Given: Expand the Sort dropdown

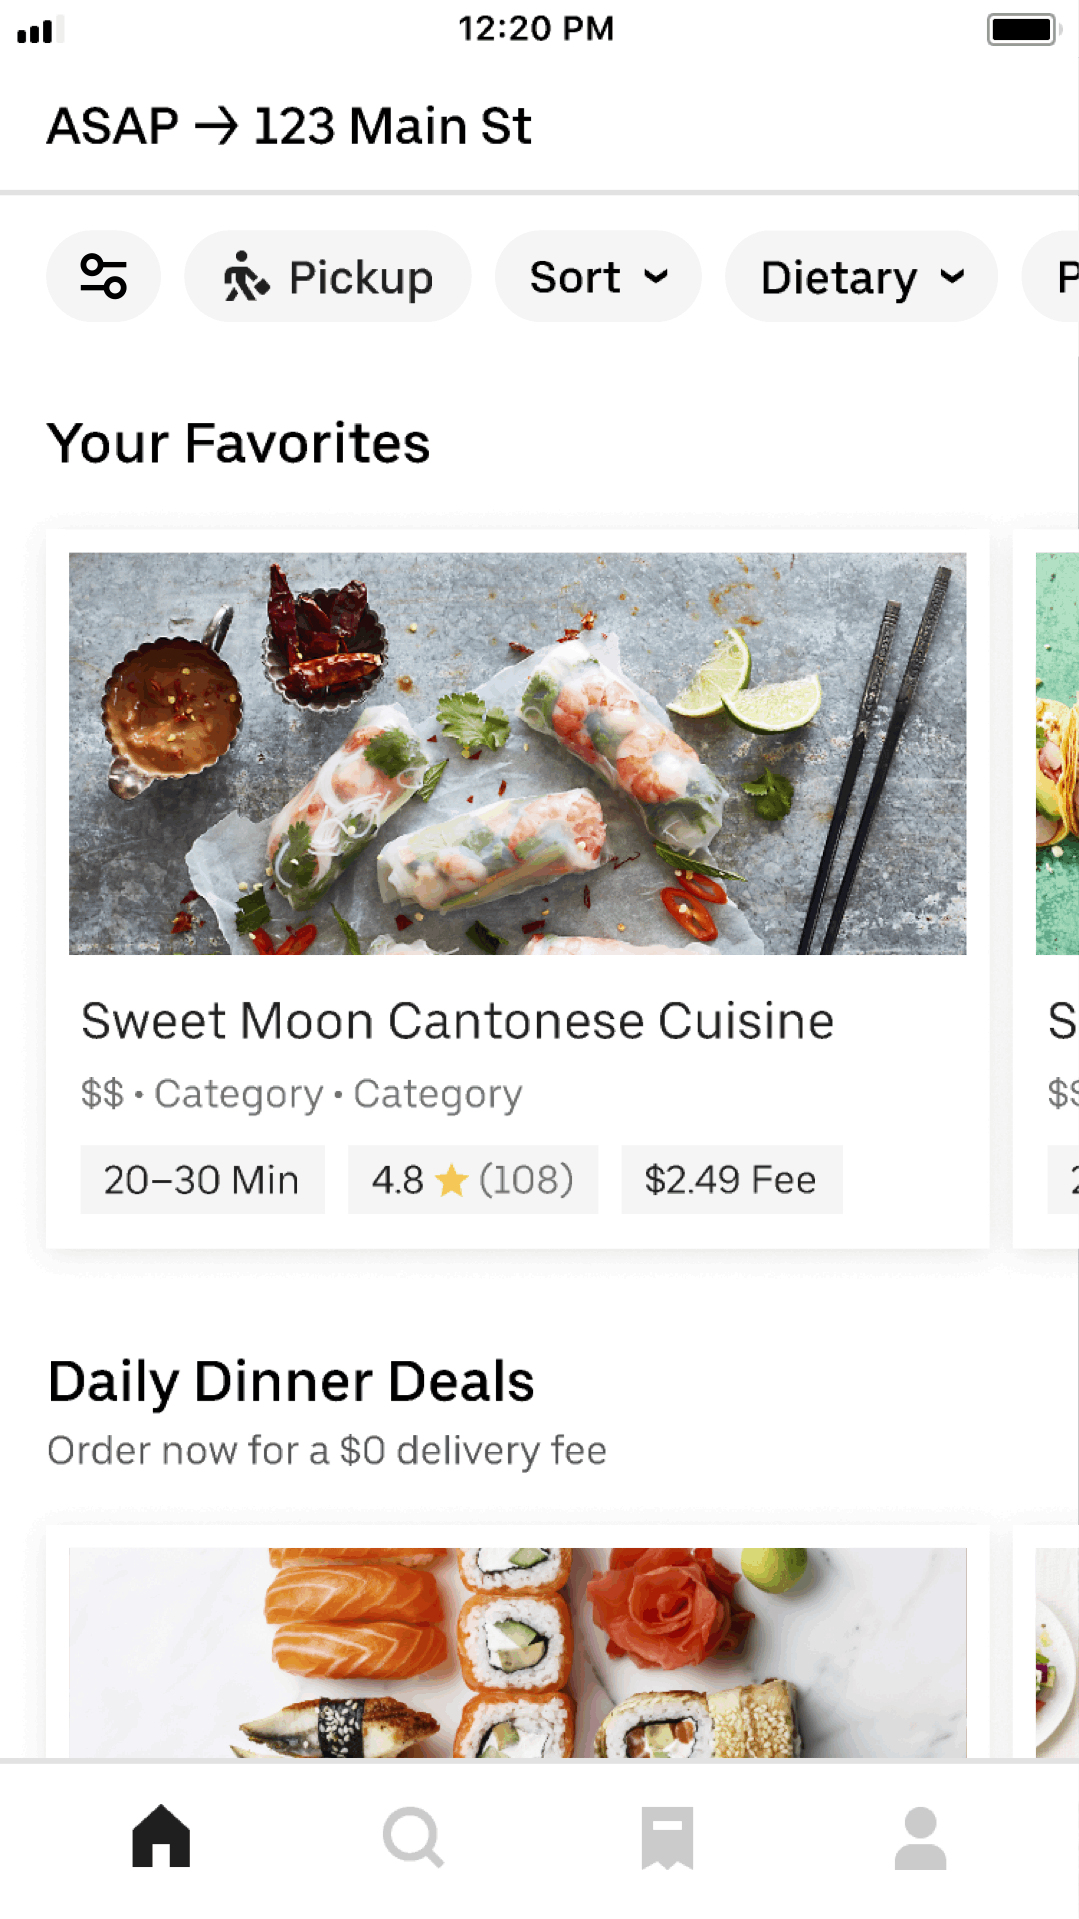Looking at the screenshot, I should click(597, 277).
